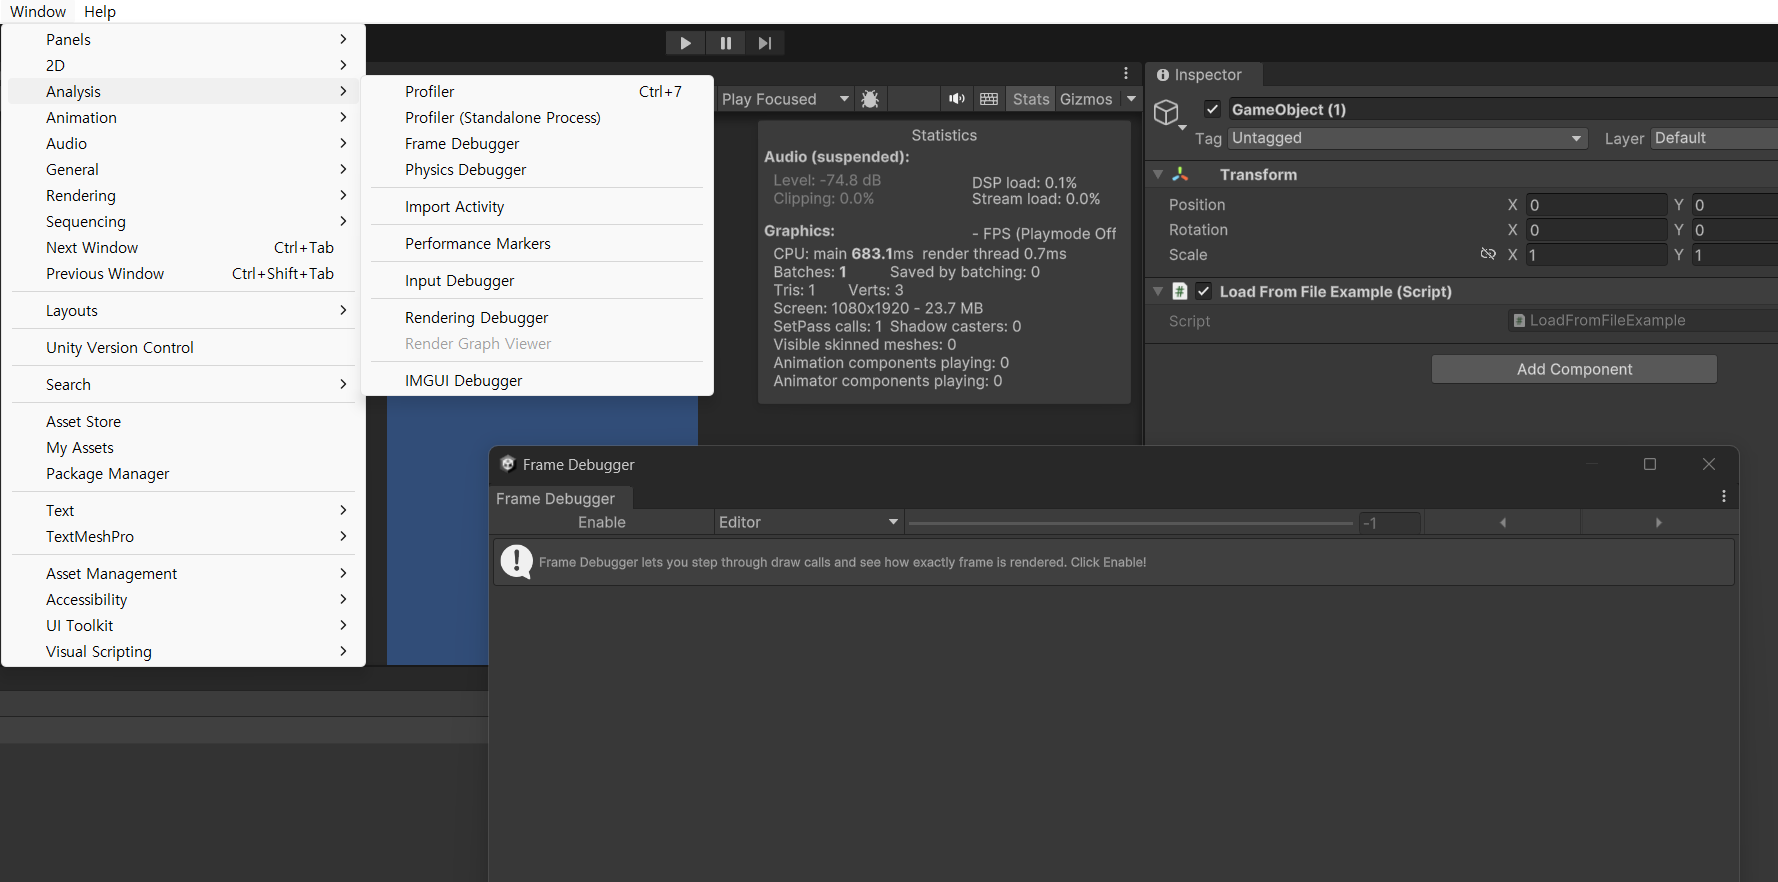Open the Help menu
Image resolution: width=1778 pixels, height=882 pixels.
click(100, 11)
